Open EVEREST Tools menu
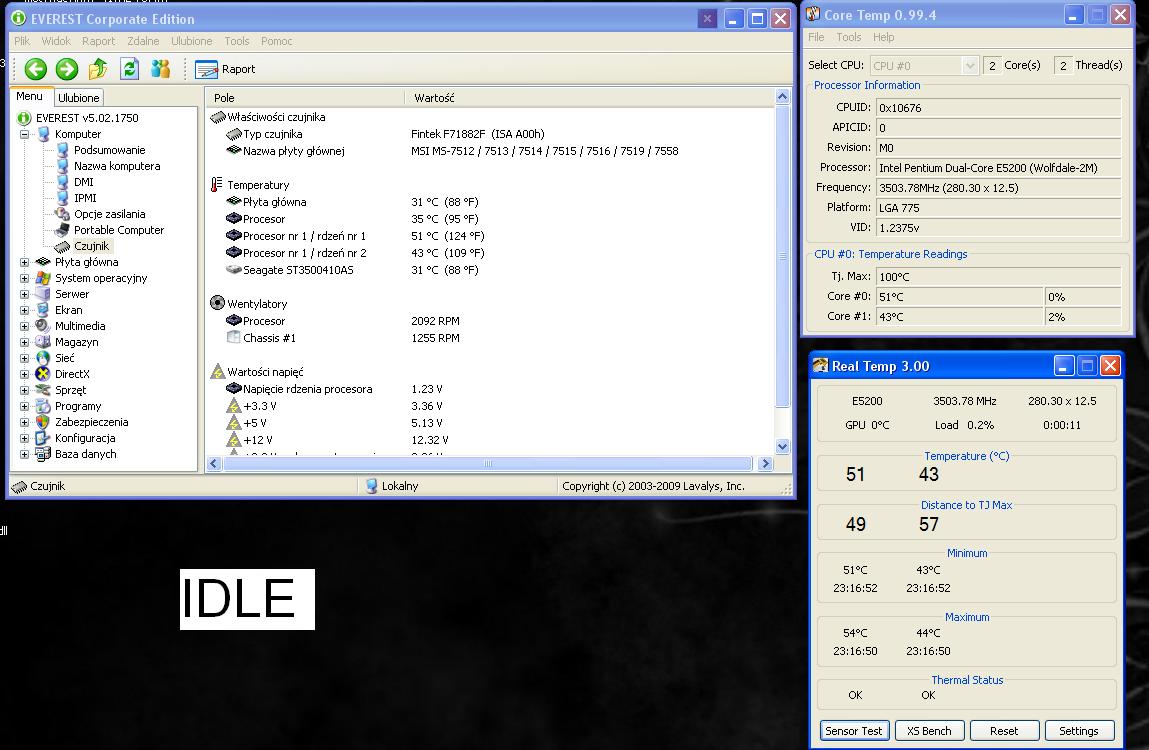 coord(237,41)
